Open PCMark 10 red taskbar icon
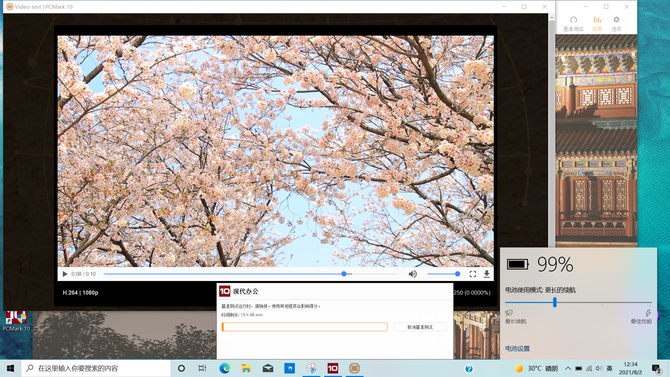This screenshot has width=670, height=377. [332, 368]
